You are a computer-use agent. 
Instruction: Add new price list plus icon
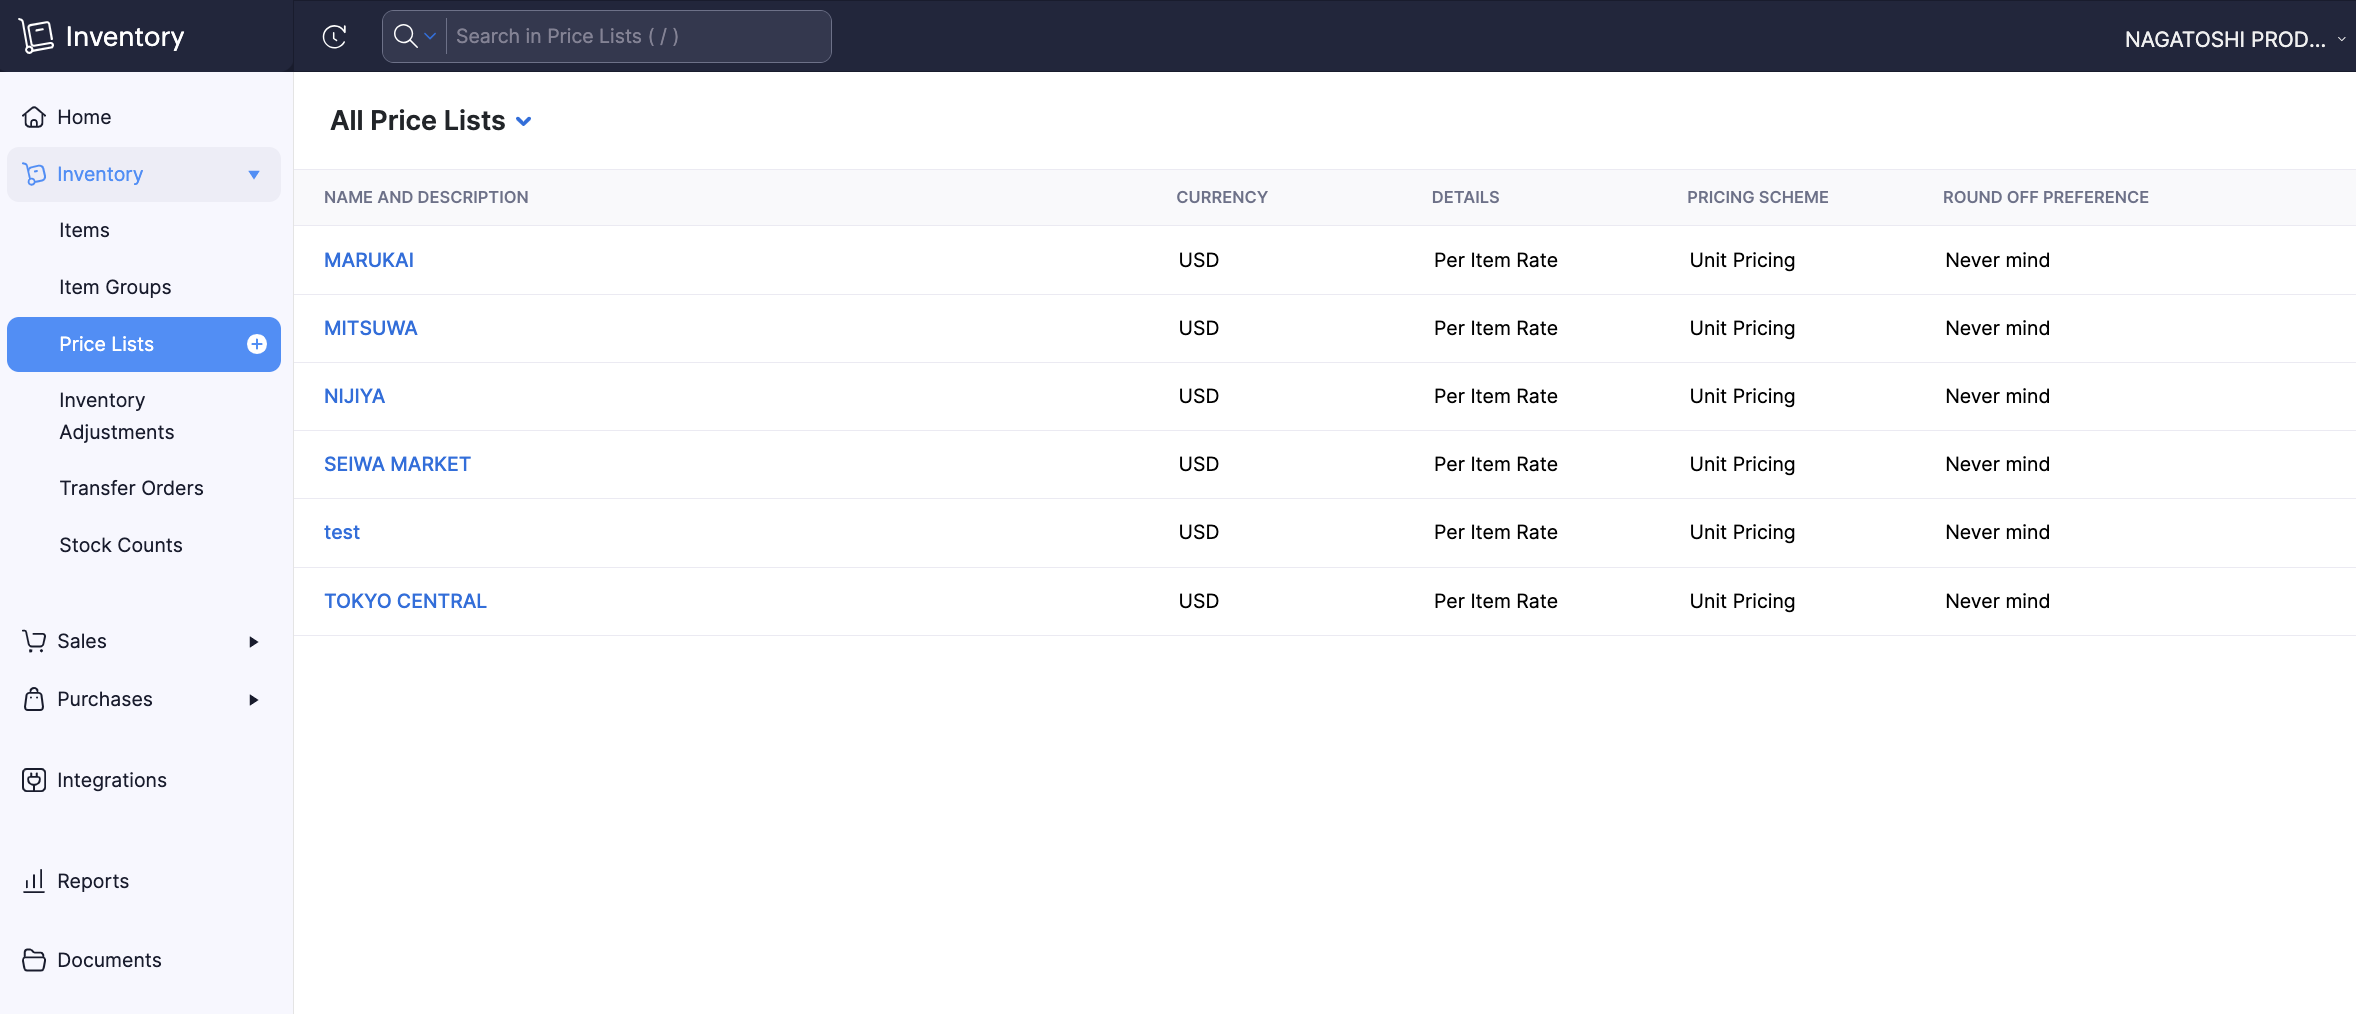pos(257,344)
